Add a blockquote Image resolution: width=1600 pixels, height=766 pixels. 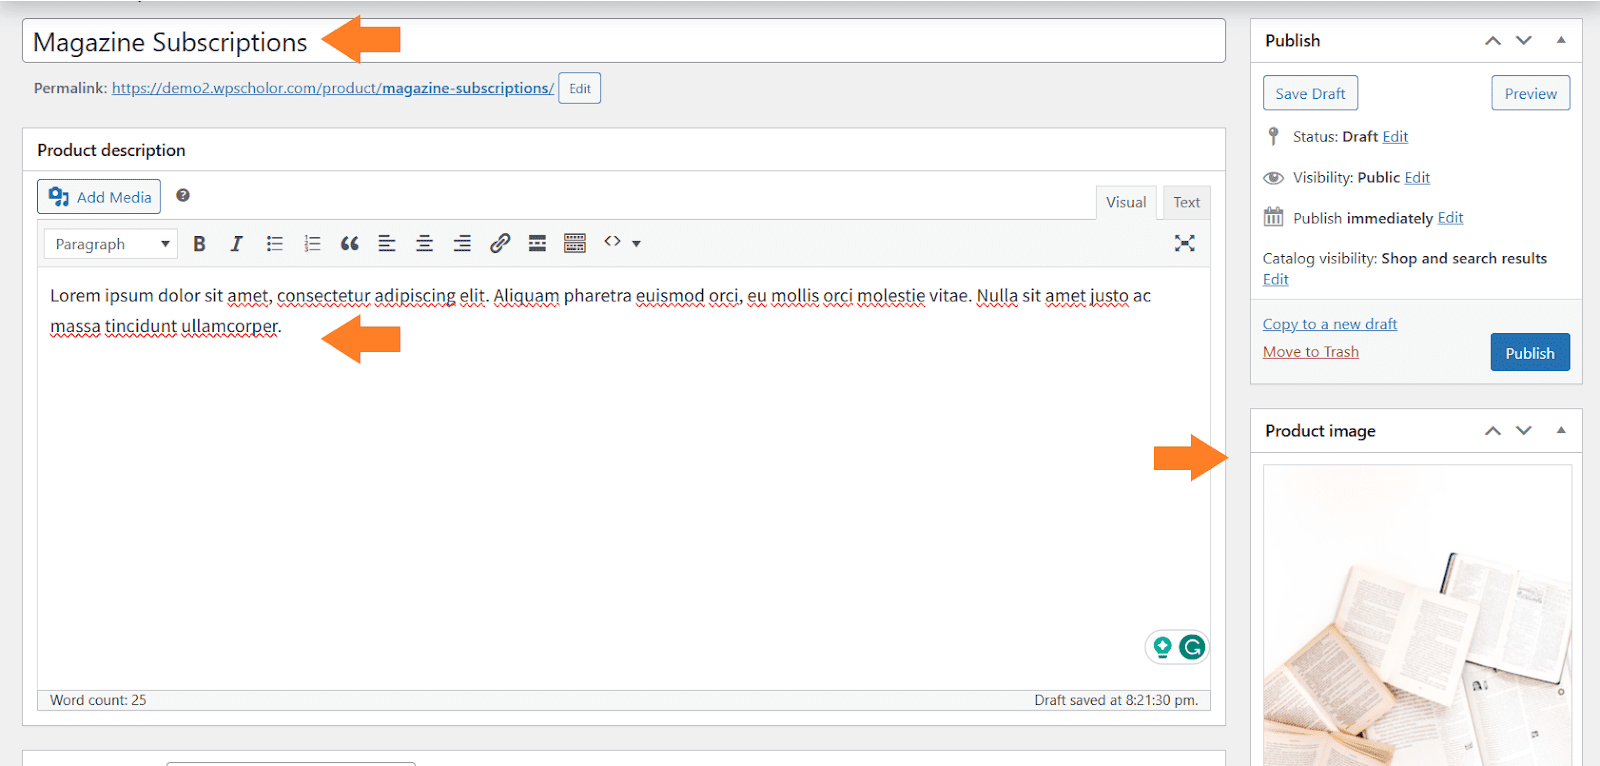[x=349, y=243]
